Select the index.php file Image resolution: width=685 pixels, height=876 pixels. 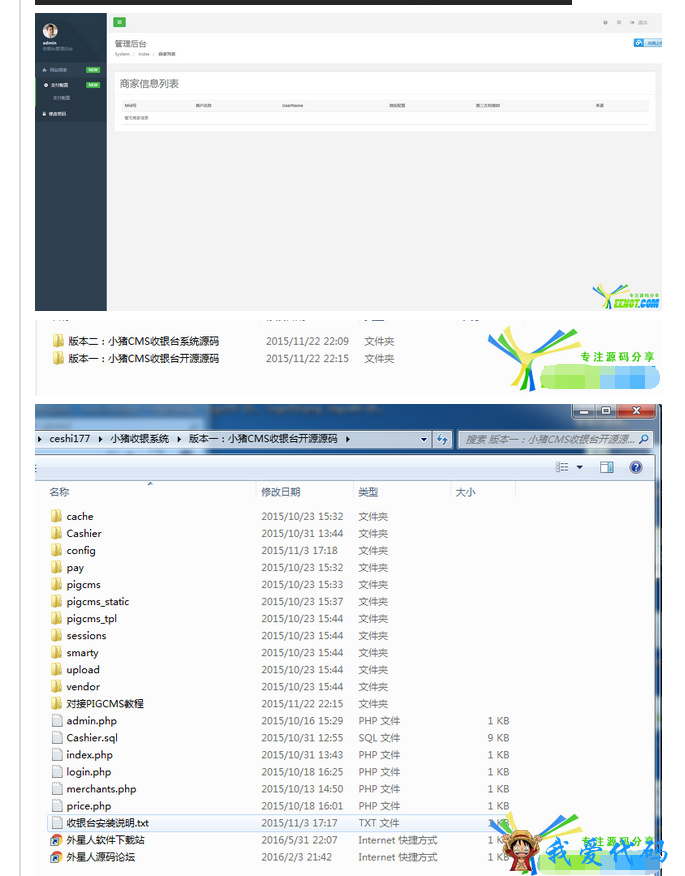click(82, 755)
